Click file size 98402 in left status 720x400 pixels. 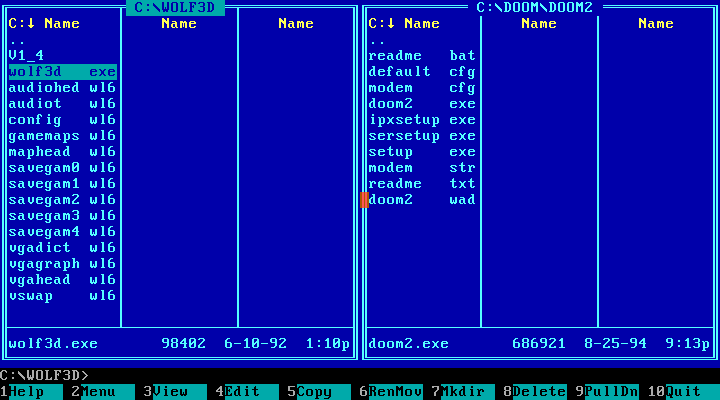184,344
